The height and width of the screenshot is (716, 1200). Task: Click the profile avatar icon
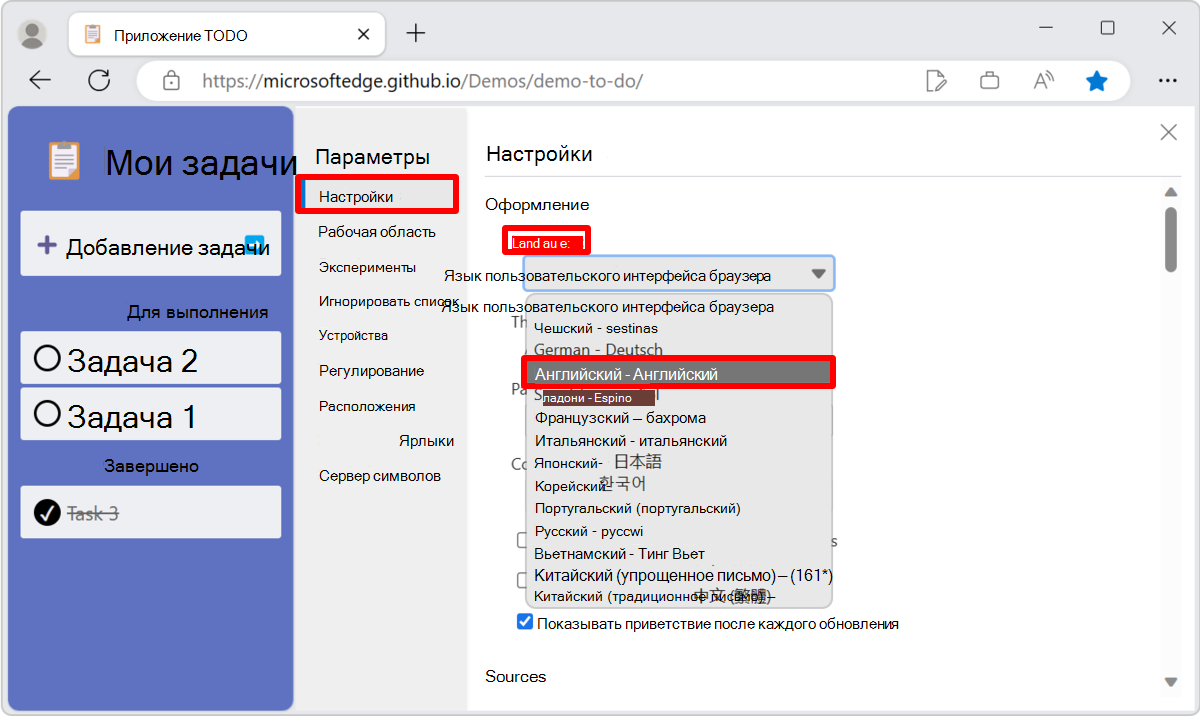[x=32, y=33]
